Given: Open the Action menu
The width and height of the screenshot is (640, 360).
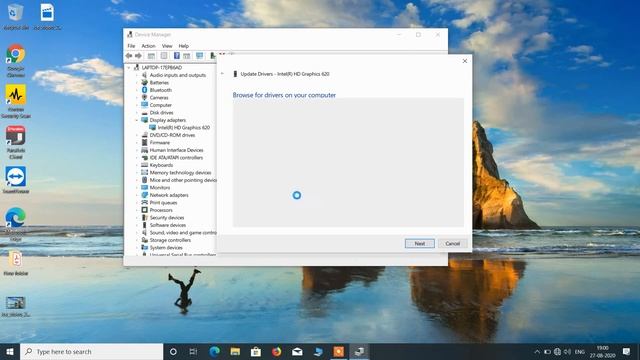Looking at the screenshot, I should (149, 46).
